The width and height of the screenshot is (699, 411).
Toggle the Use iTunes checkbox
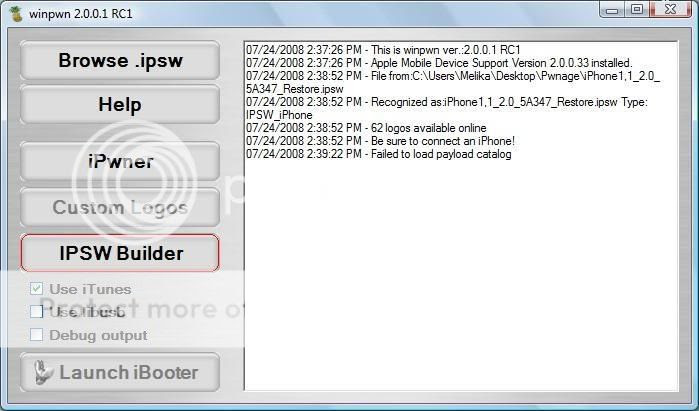(x=37, y=289)
